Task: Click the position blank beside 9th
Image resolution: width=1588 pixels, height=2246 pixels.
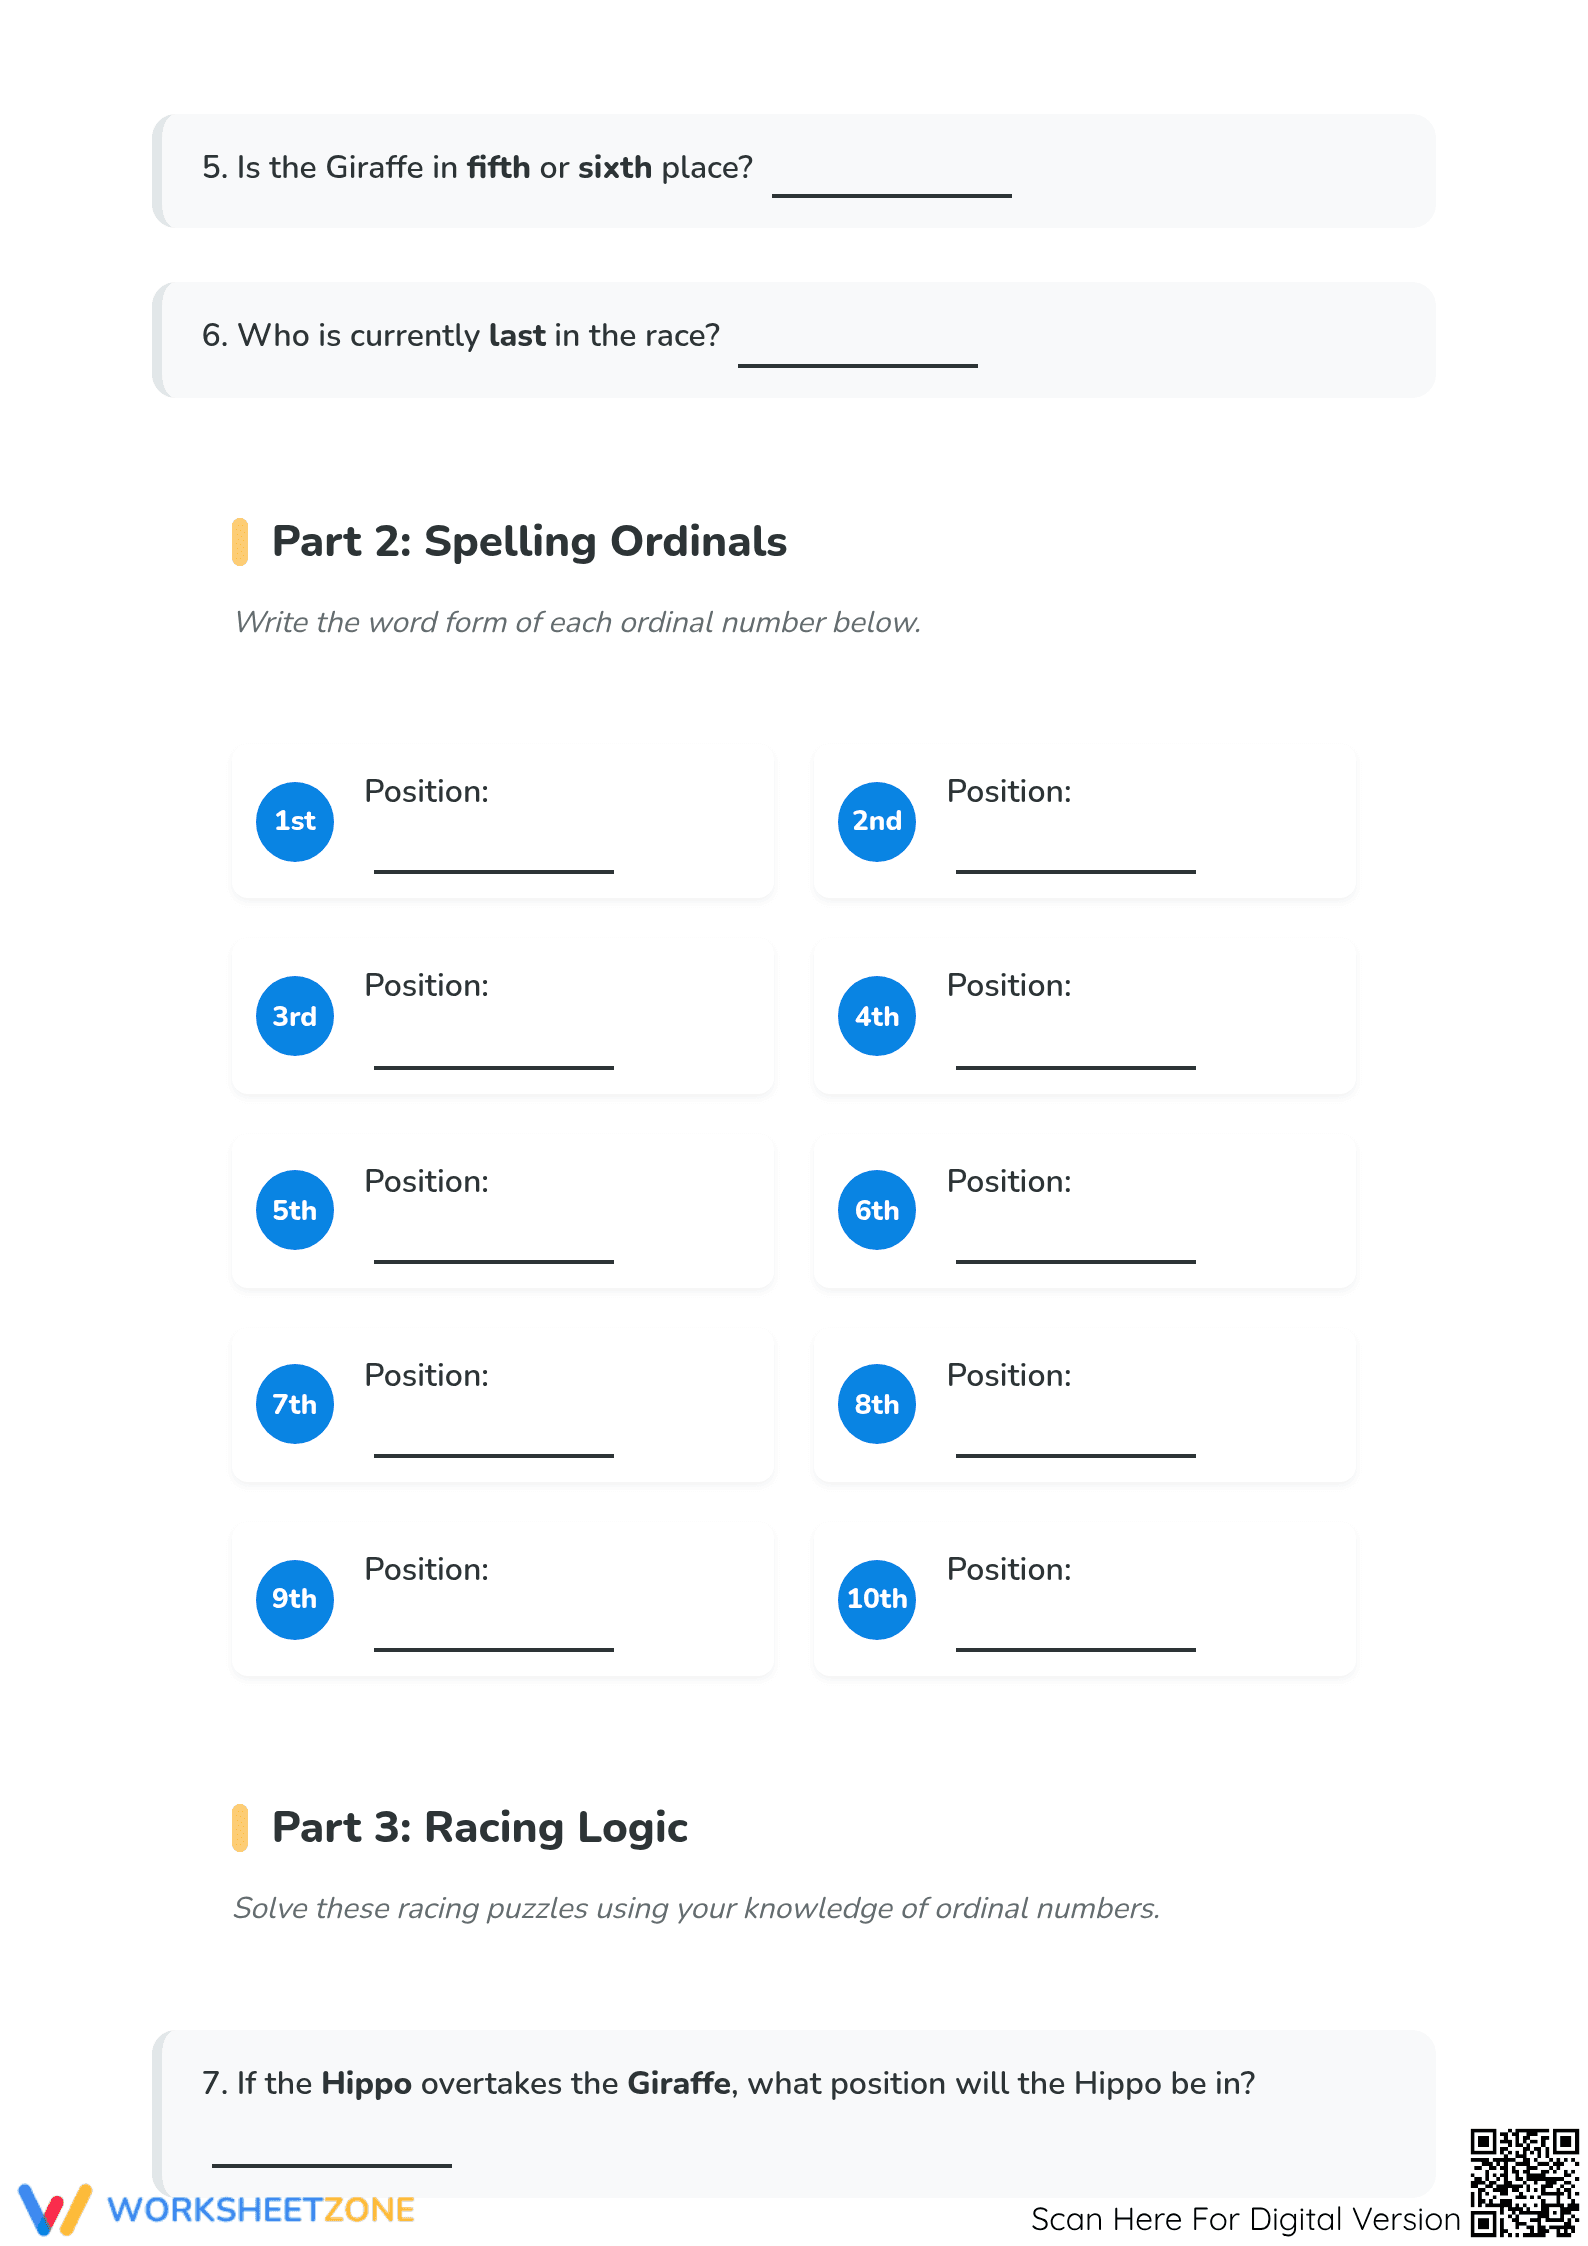Action: 493,1648
